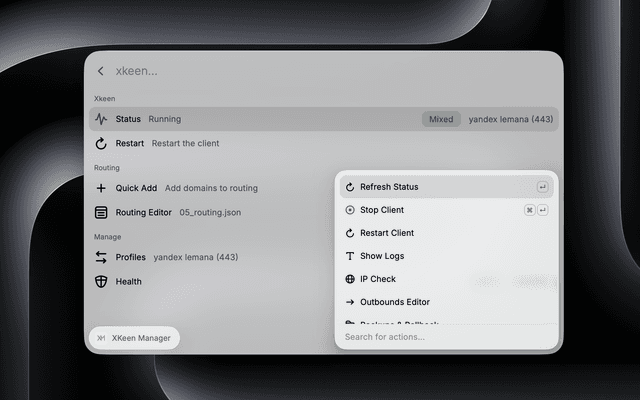
Task: Select the Profiles label in the list
Action: (131, 257)
